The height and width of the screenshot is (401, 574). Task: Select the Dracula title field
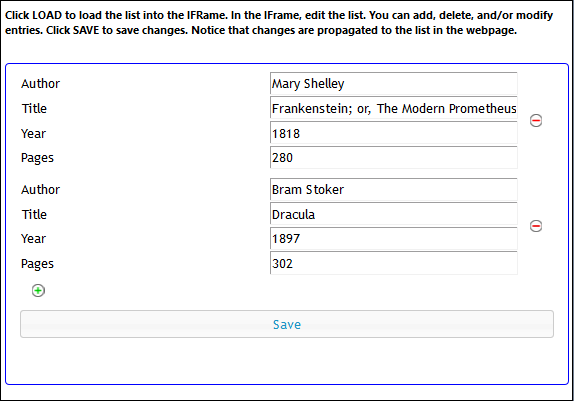pyautogui.click(x=394, y=214)
